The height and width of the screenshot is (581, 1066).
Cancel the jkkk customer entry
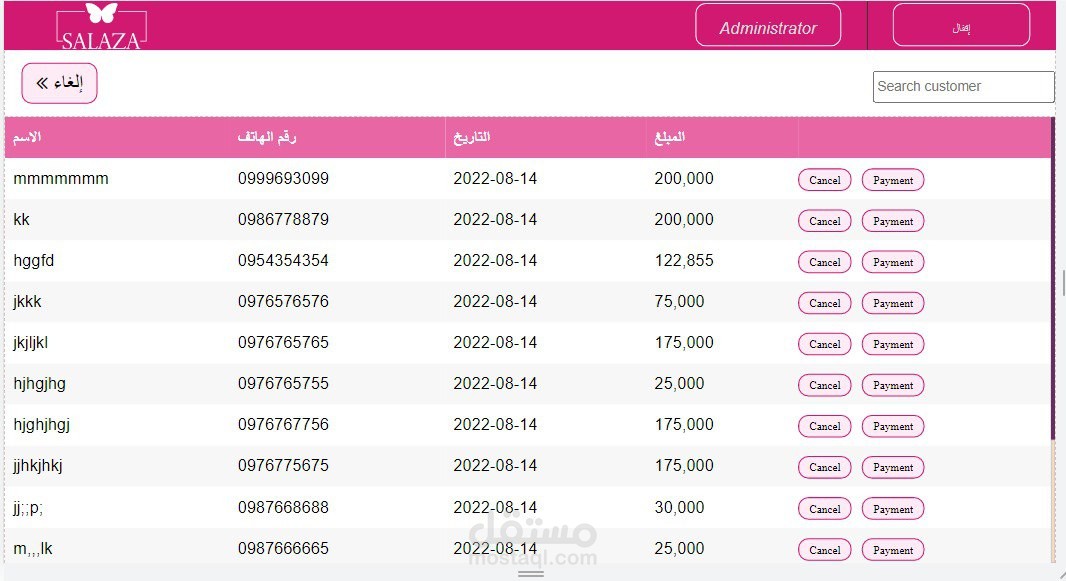tap(825, 303)
